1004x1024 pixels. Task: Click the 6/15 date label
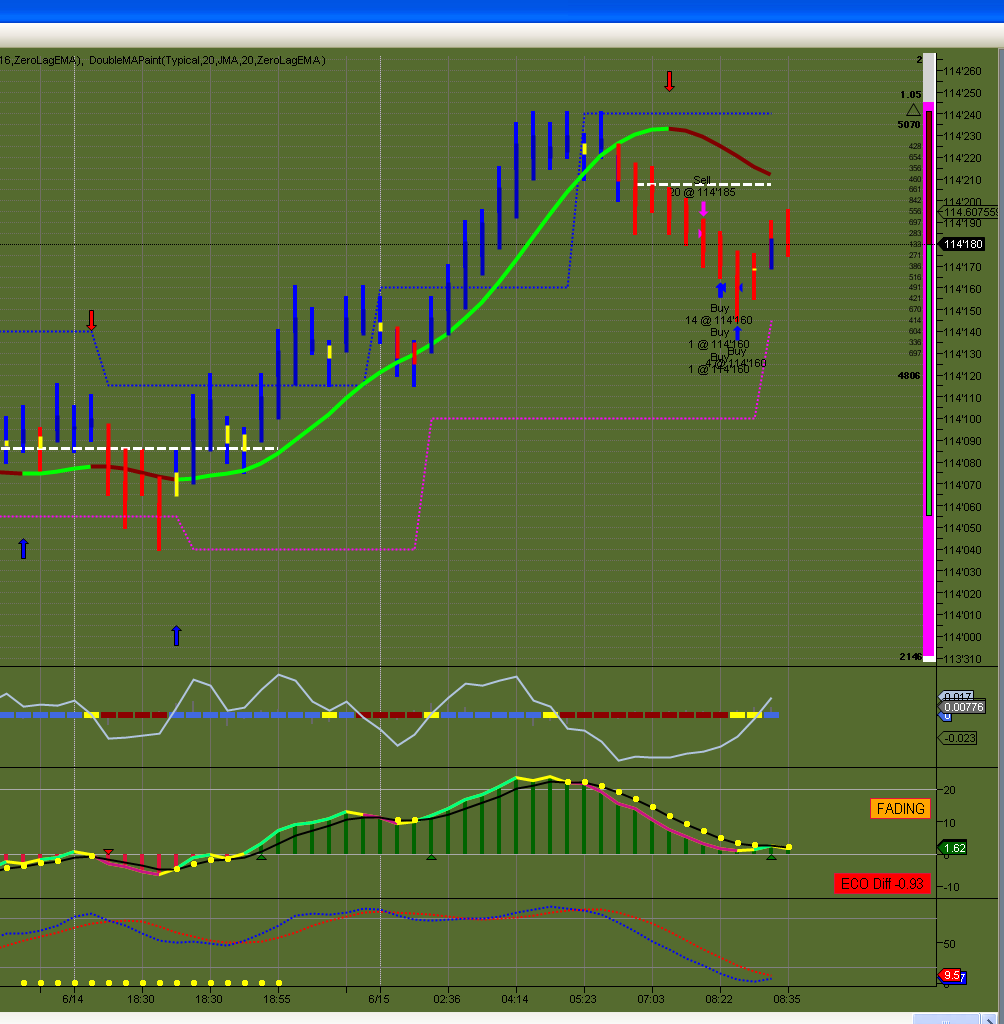378,999
